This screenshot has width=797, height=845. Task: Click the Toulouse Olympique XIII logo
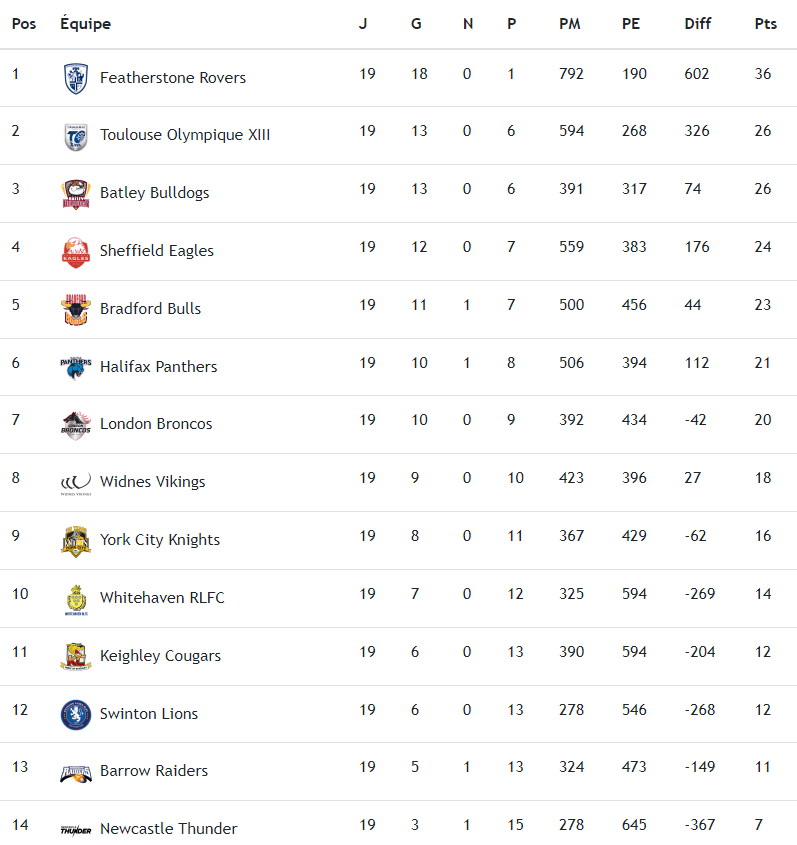[76, 136]
